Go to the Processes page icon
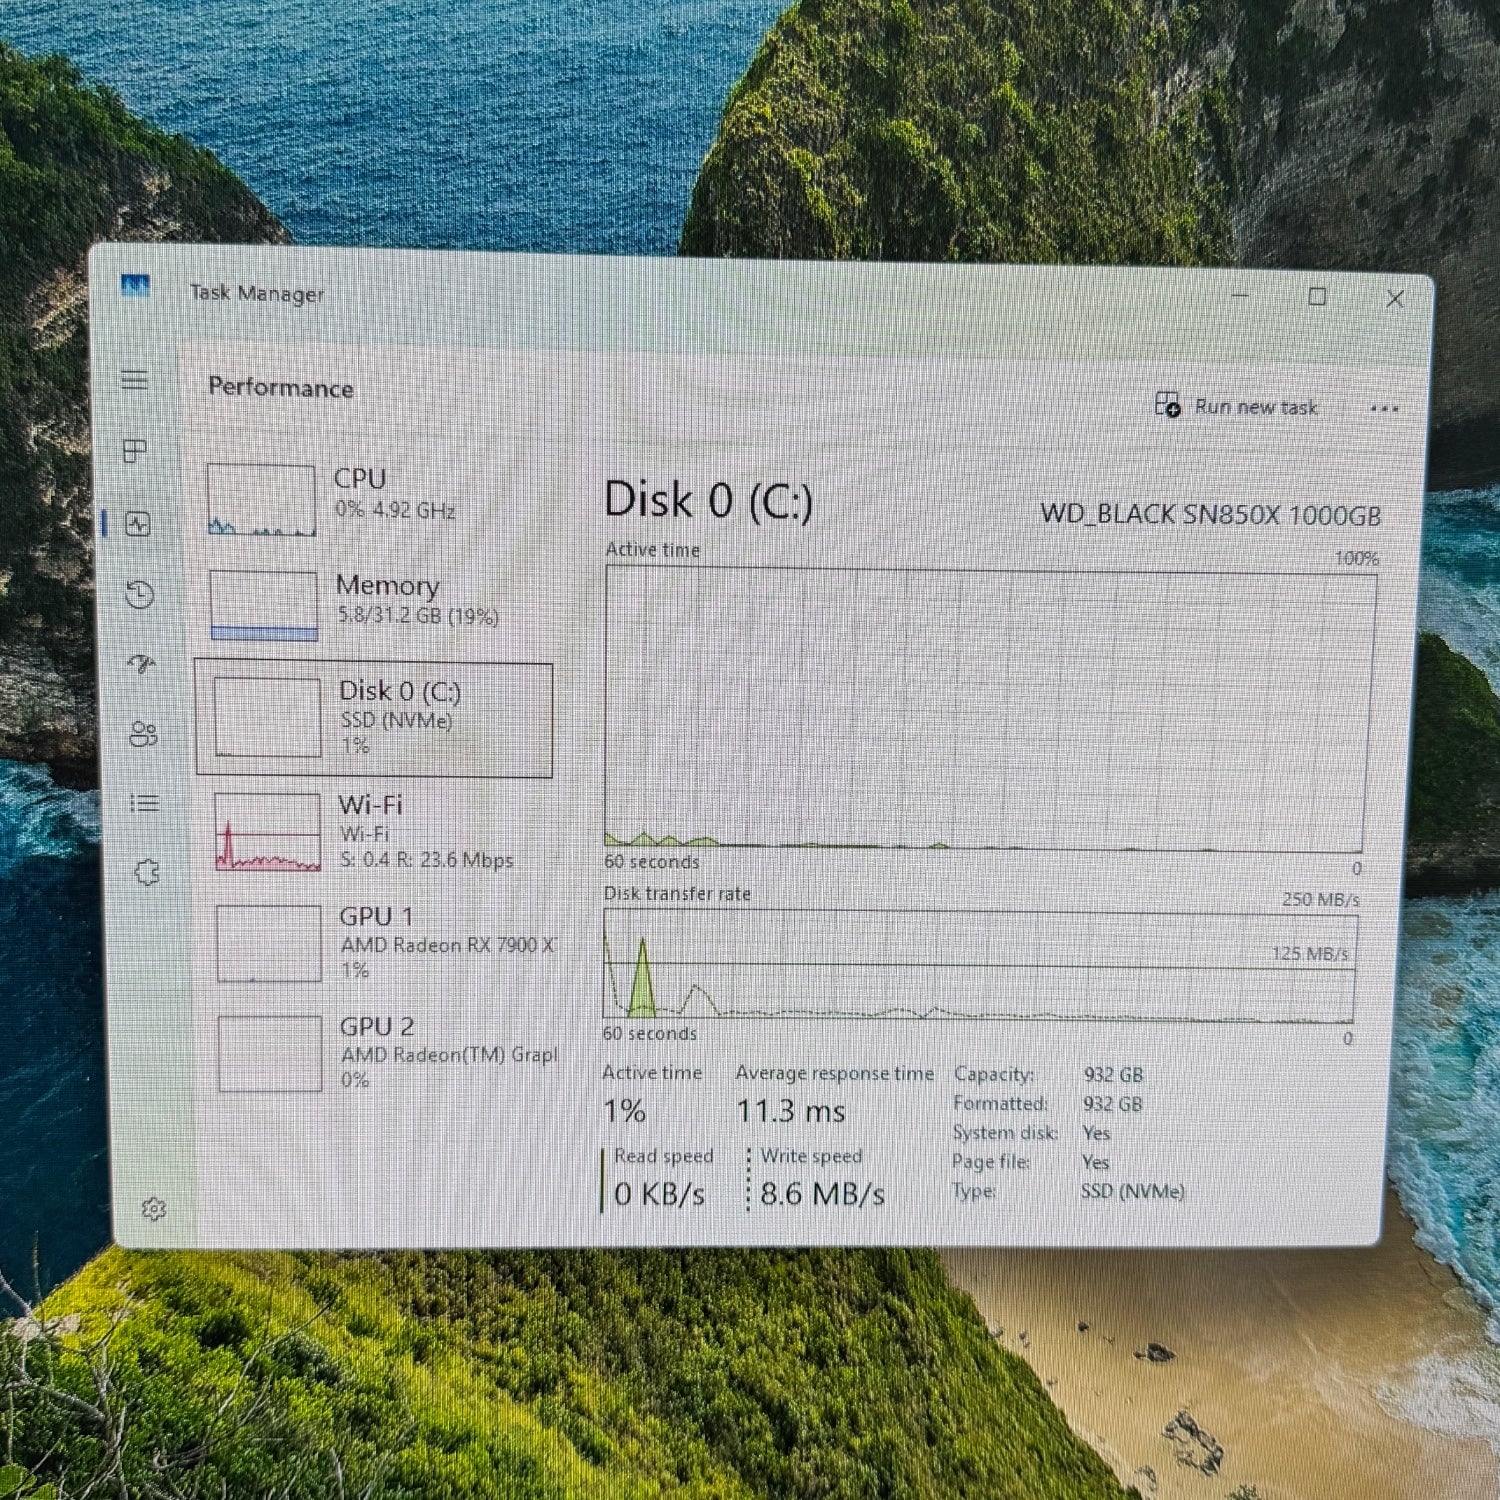Screen dimensions: 1500x1500 [x=135, y=451]
